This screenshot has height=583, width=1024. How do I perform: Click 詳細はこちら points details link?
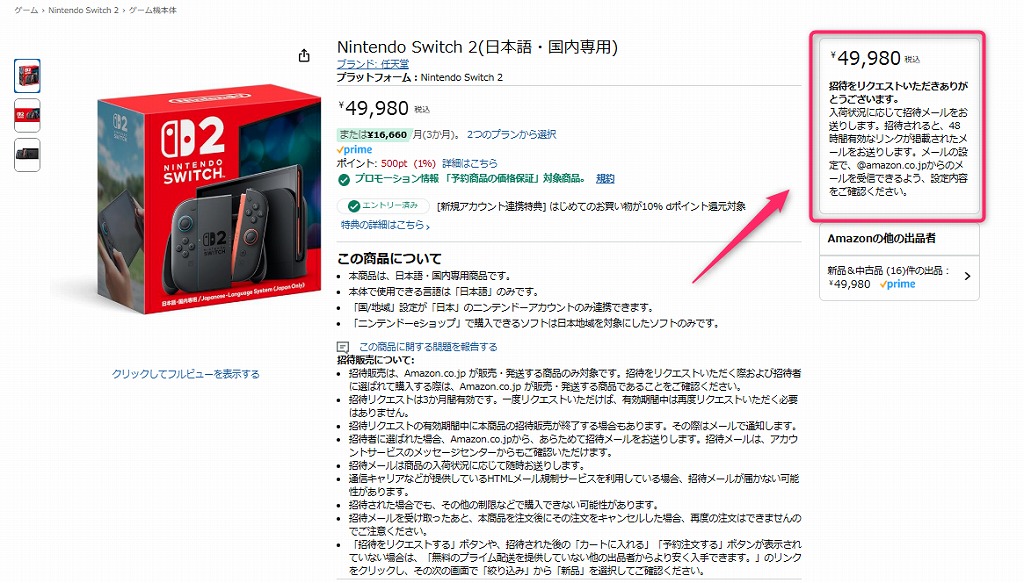[x=470, y=163]
